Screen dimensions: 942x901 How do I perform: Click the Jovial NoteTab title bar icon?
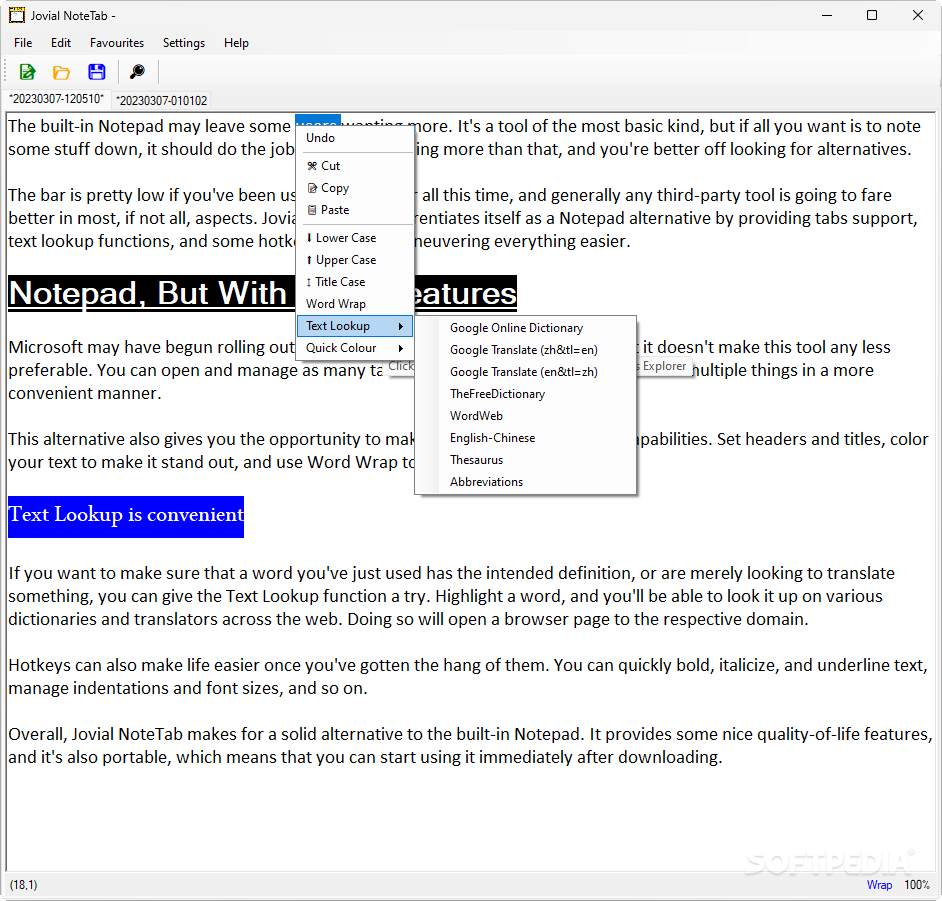click(17, 15)
